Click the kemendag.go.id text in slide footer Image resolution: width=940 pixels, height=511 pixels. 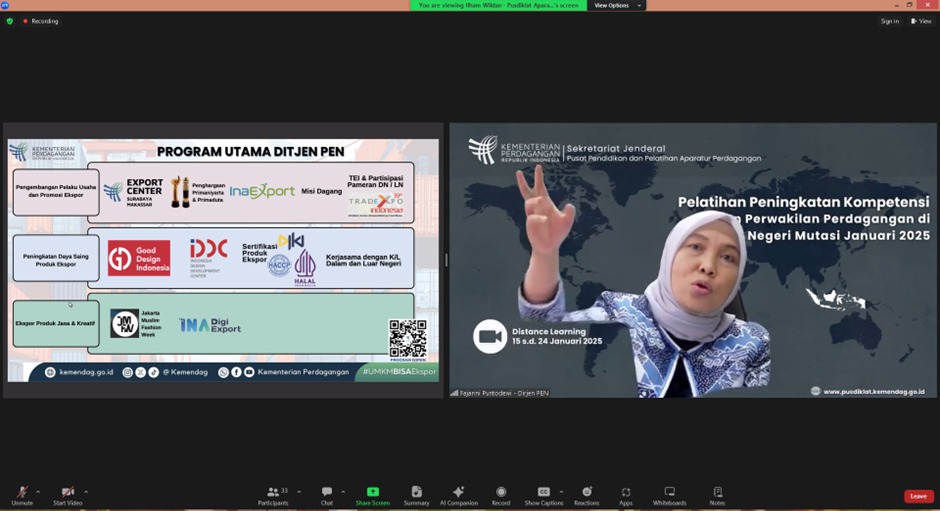(x=86, y=372)
